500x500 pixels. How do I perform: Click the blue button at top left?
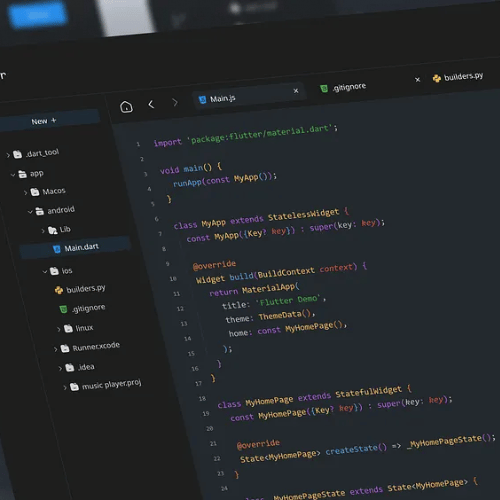(37, 15)
